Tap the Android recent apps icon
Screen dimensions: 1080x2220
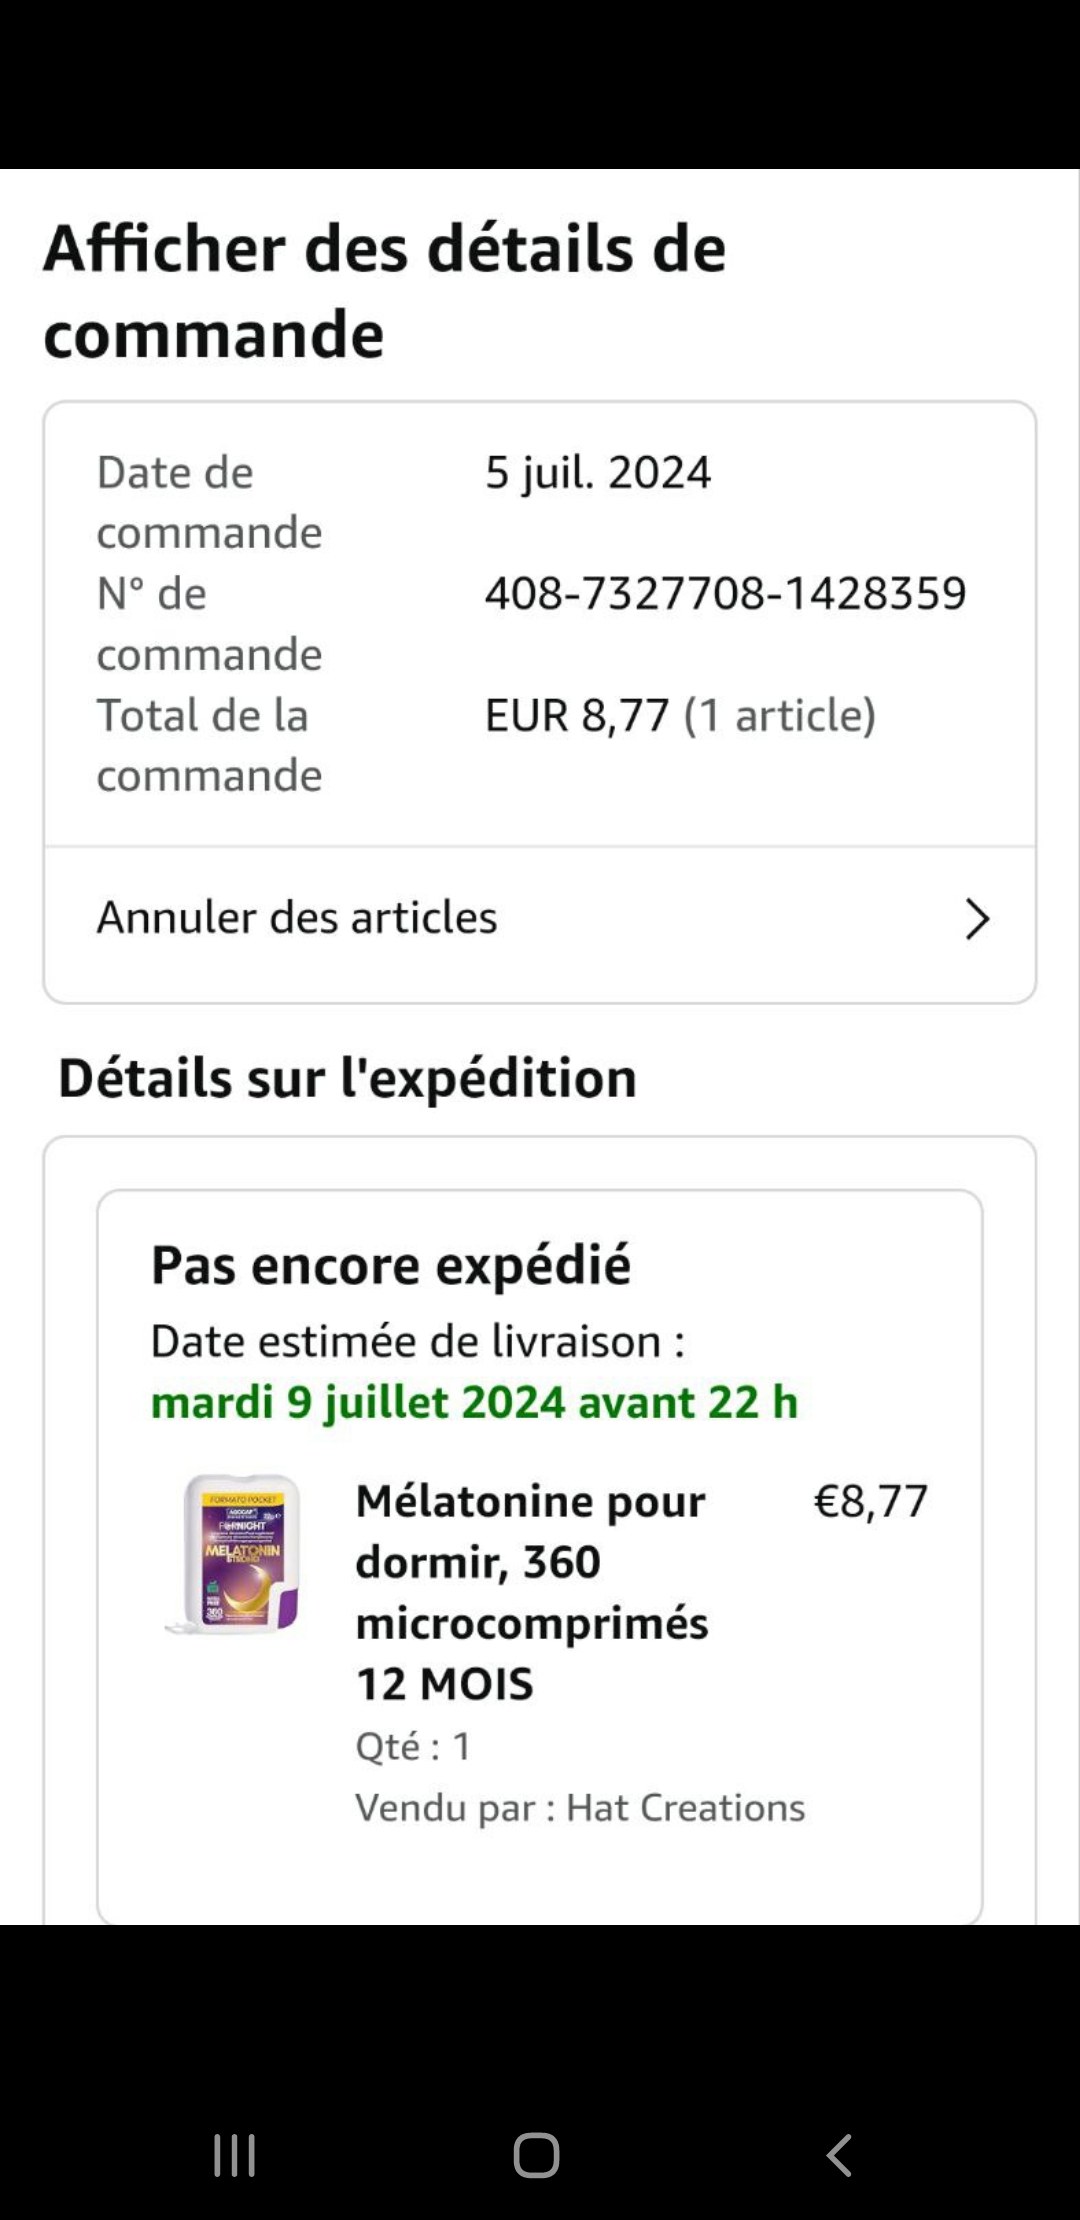(235, 2155)
